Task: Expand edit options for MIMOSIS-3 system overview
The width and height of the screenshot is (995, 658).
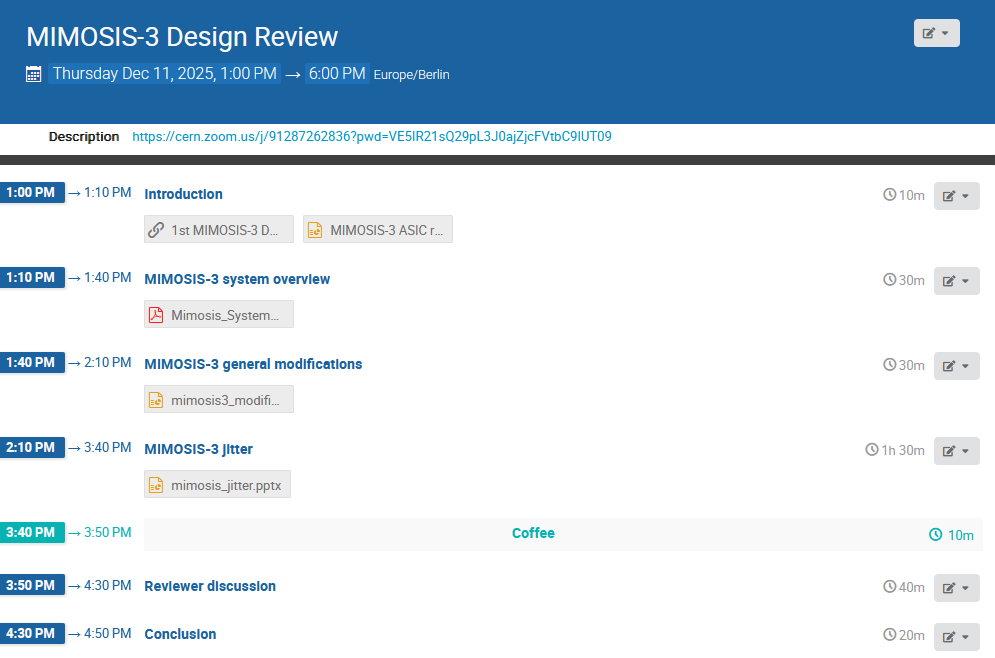Action: [x=956, y=281]
